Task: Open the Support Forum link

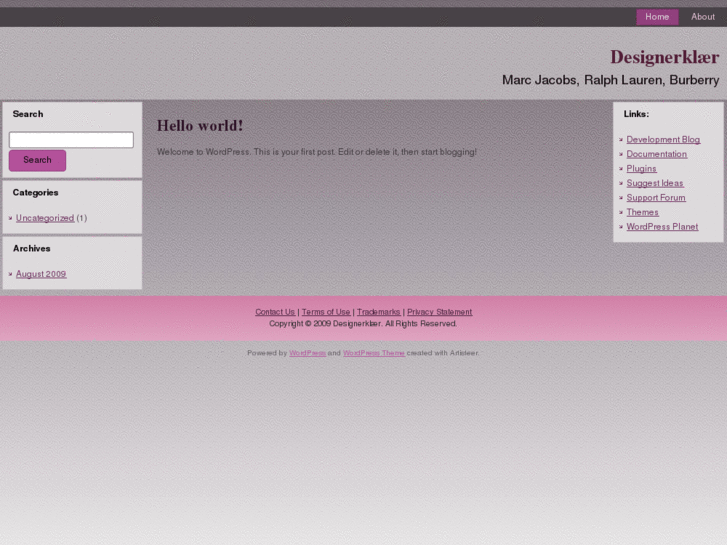Action: point(656,198)
